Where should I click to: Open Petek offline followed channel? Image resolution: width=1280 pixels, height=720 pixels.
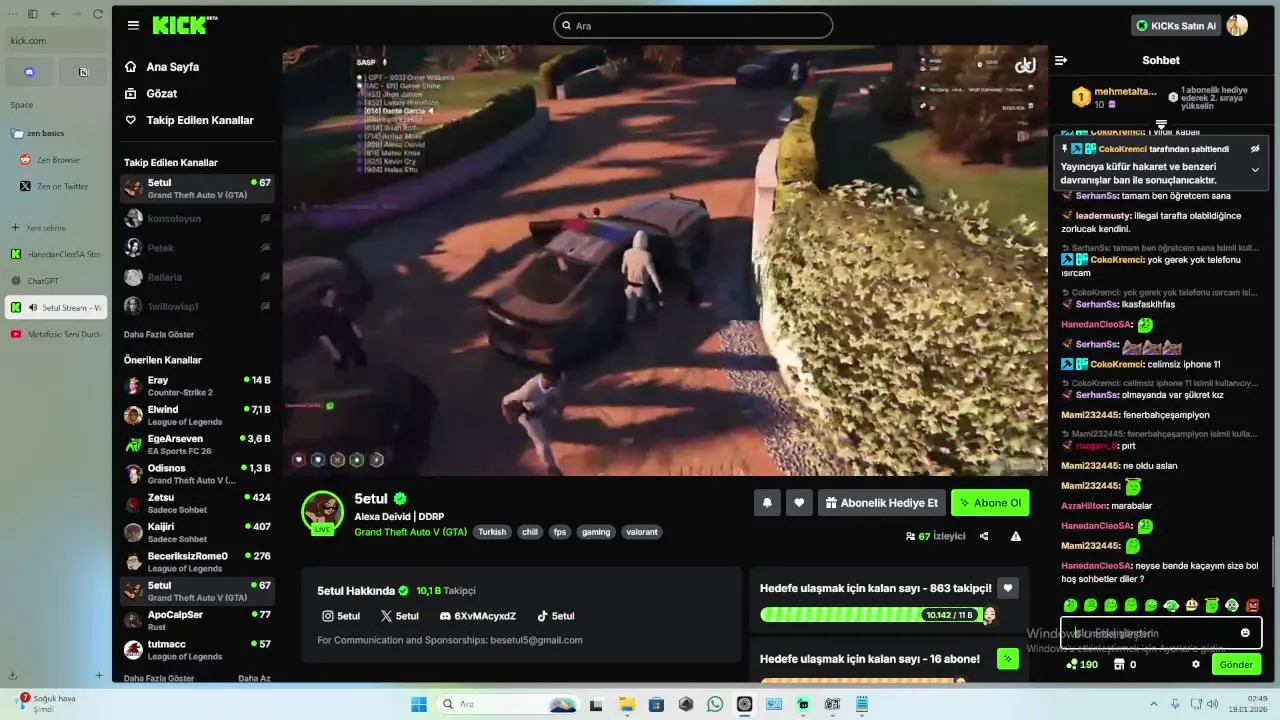[198, 247]
